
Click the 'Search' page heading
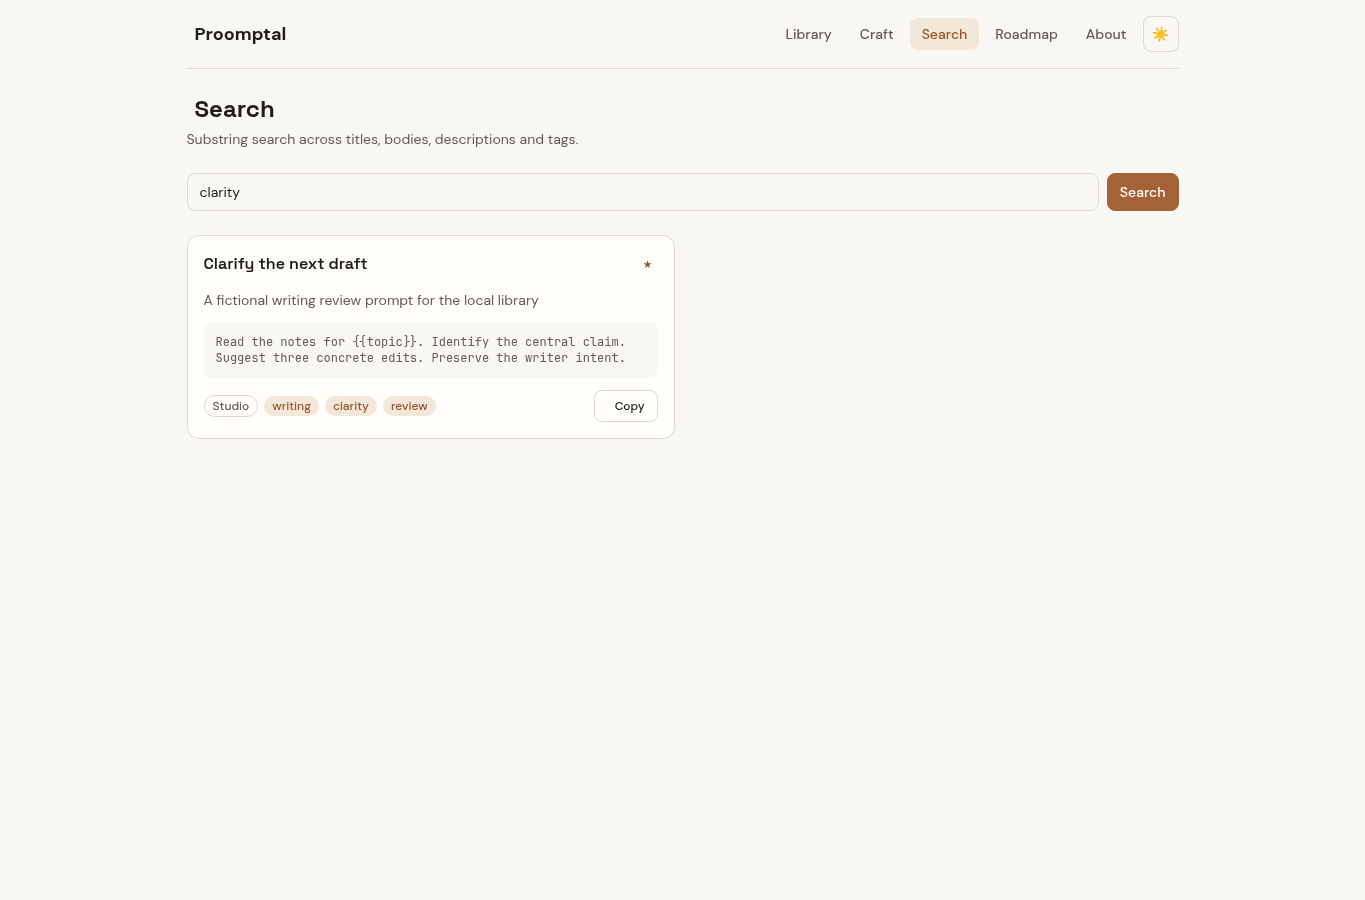coord(234,109)
